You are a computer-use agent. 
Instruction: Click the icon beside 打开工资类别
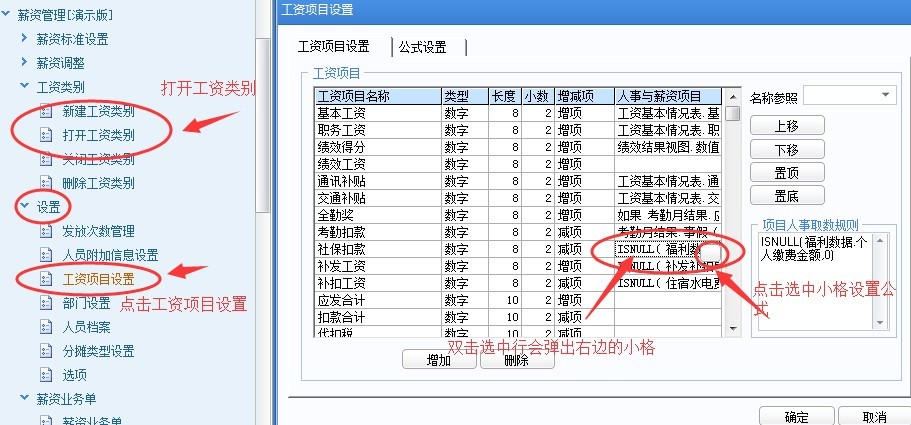(x=44, y=135)
